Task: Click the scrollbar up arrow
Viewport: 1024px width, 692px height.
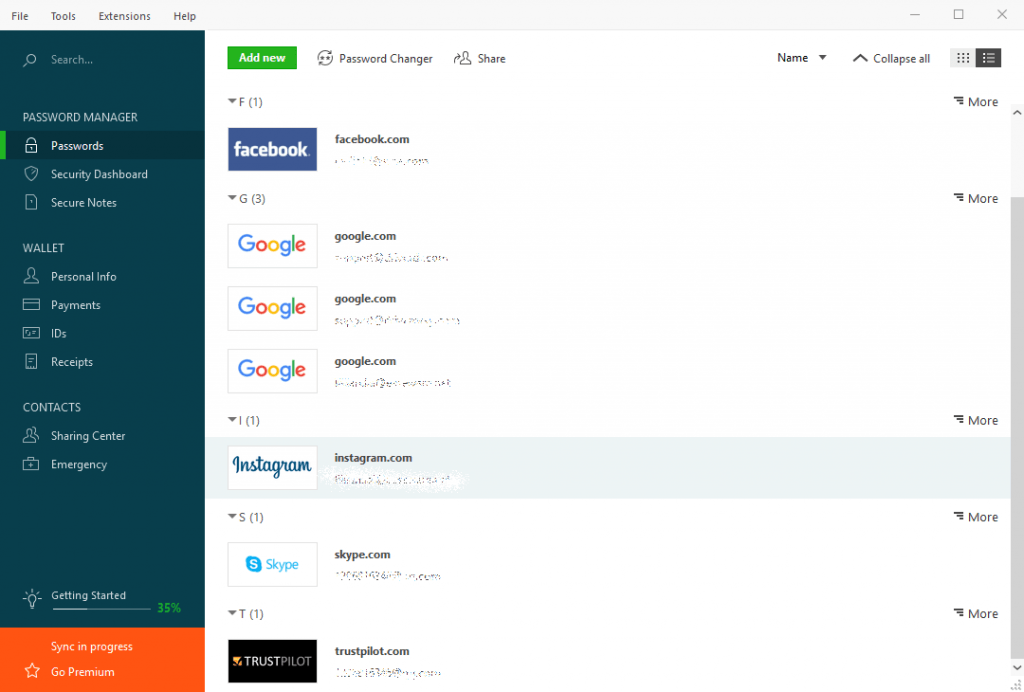Action: point(1017,112)
